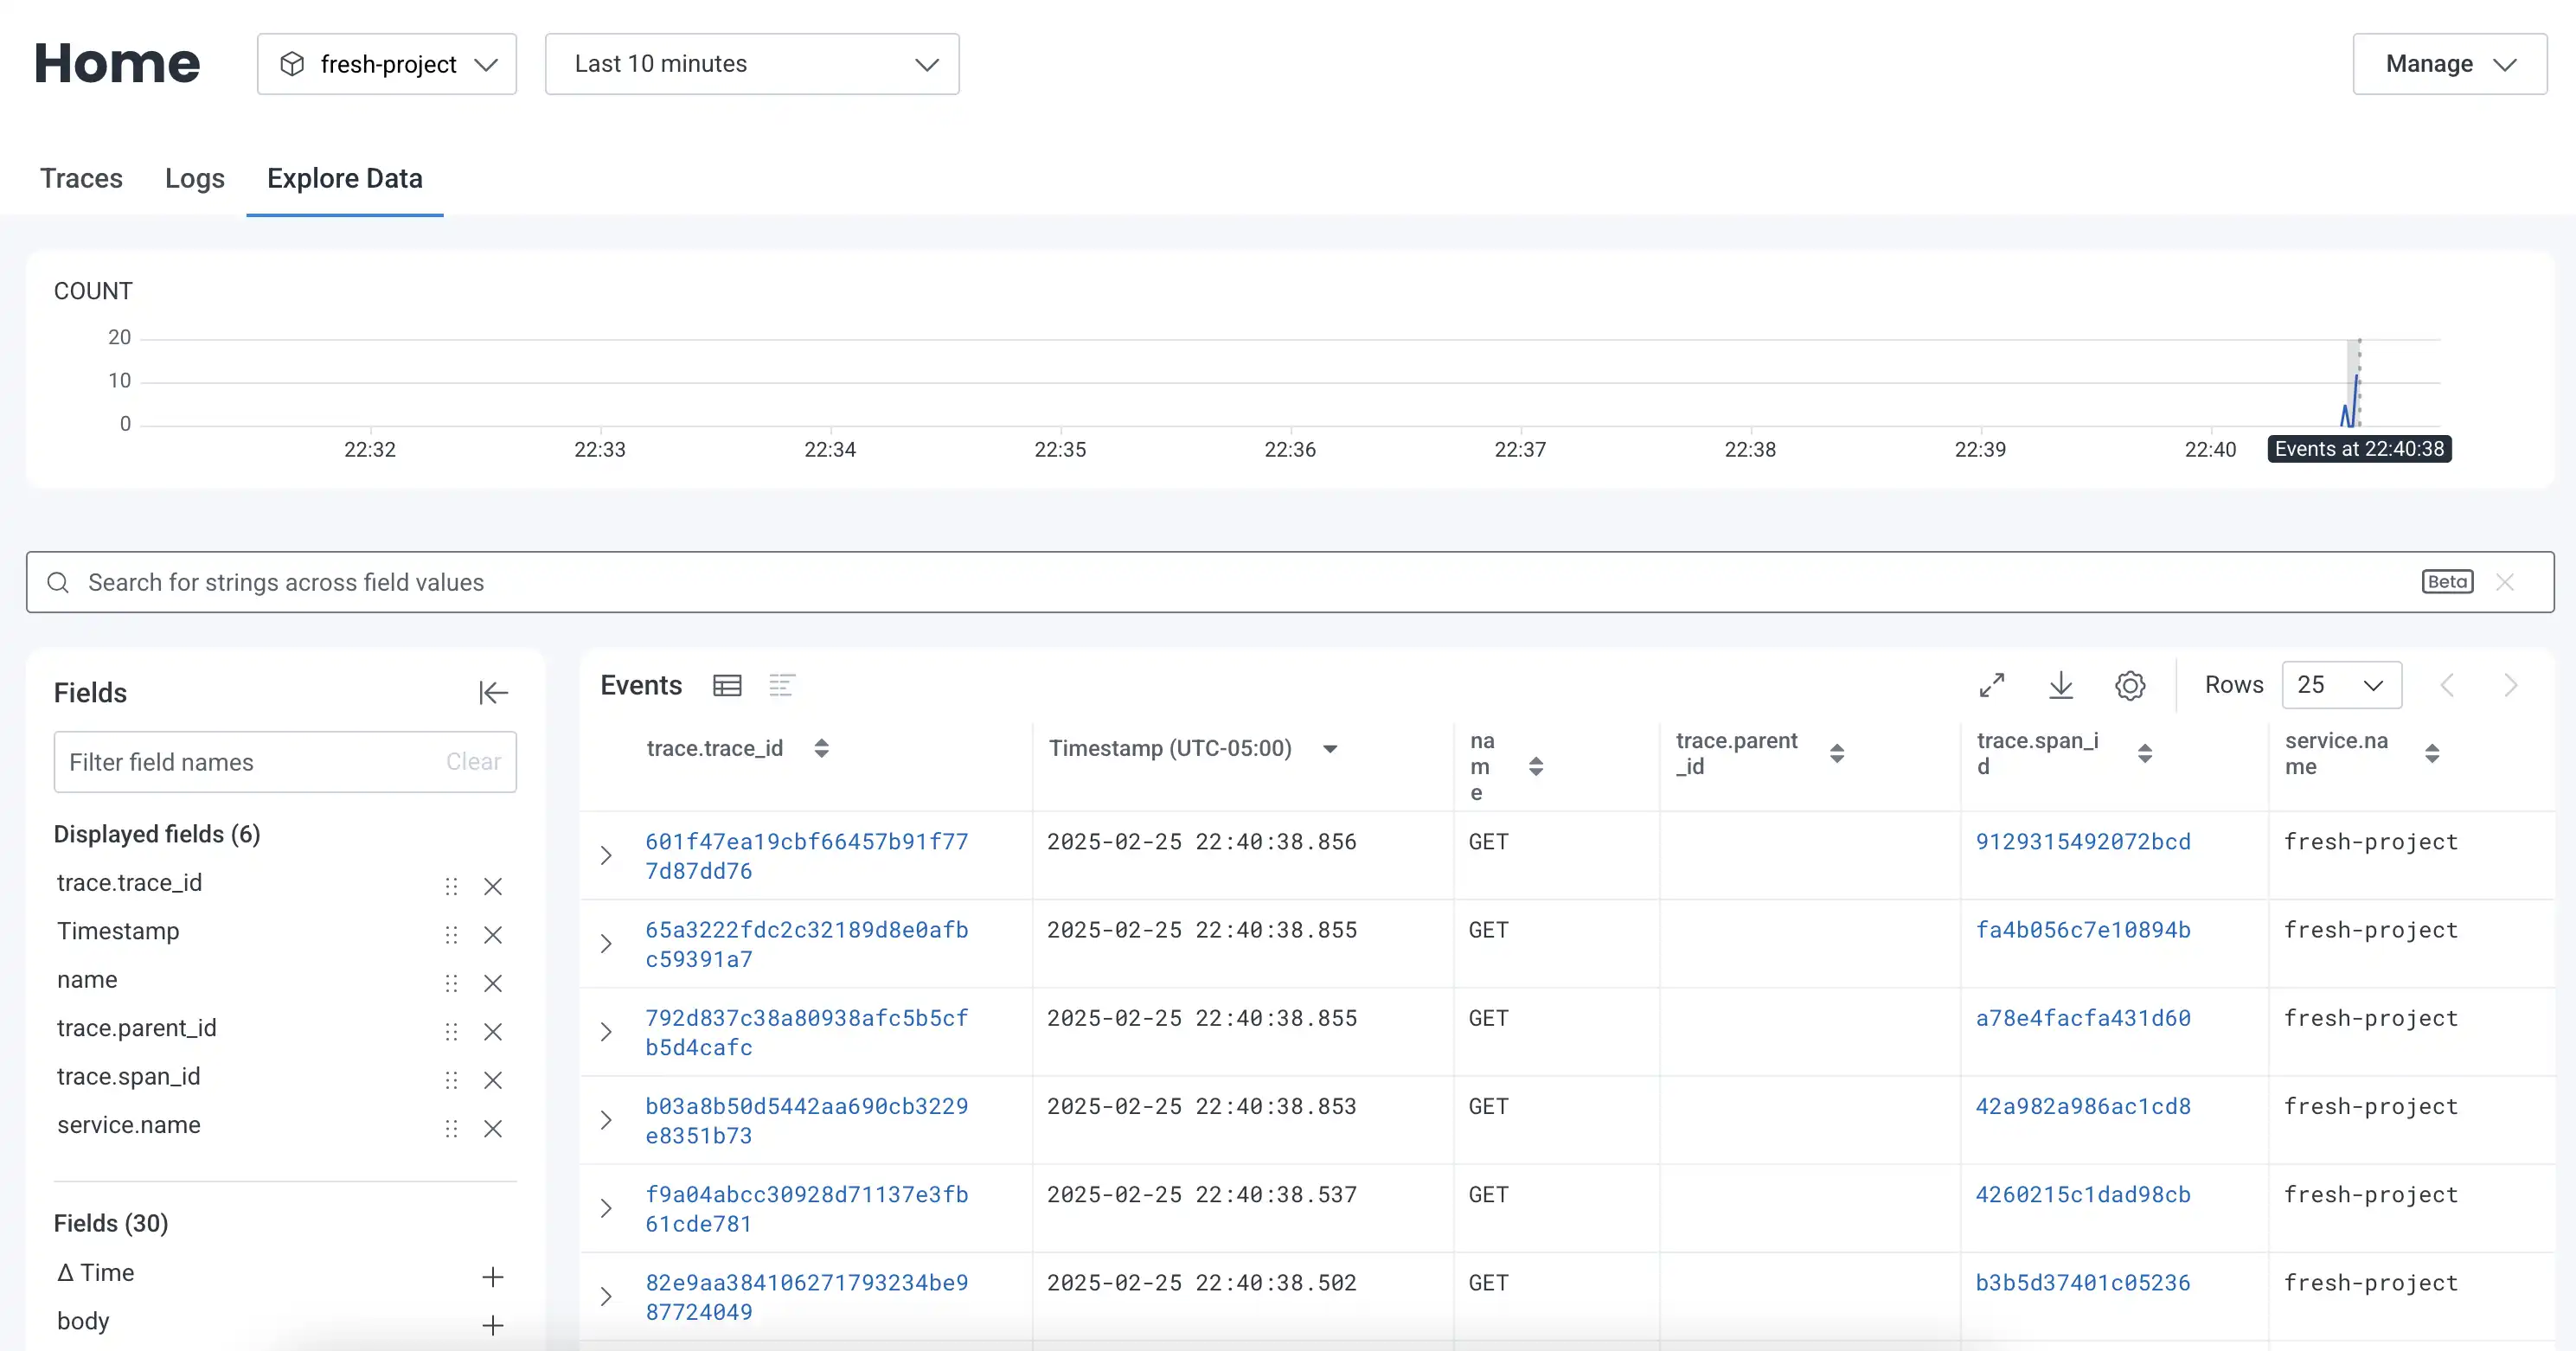Viewport: 2576px width, 1351px height.
Task: Click the expand fullscreen icon for Events
Action: [1991, 683]
